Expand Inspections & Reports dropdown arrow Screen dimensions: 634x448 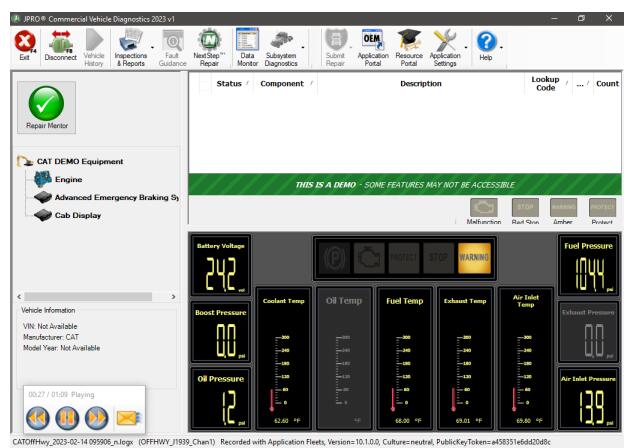[x=152, y=48]
